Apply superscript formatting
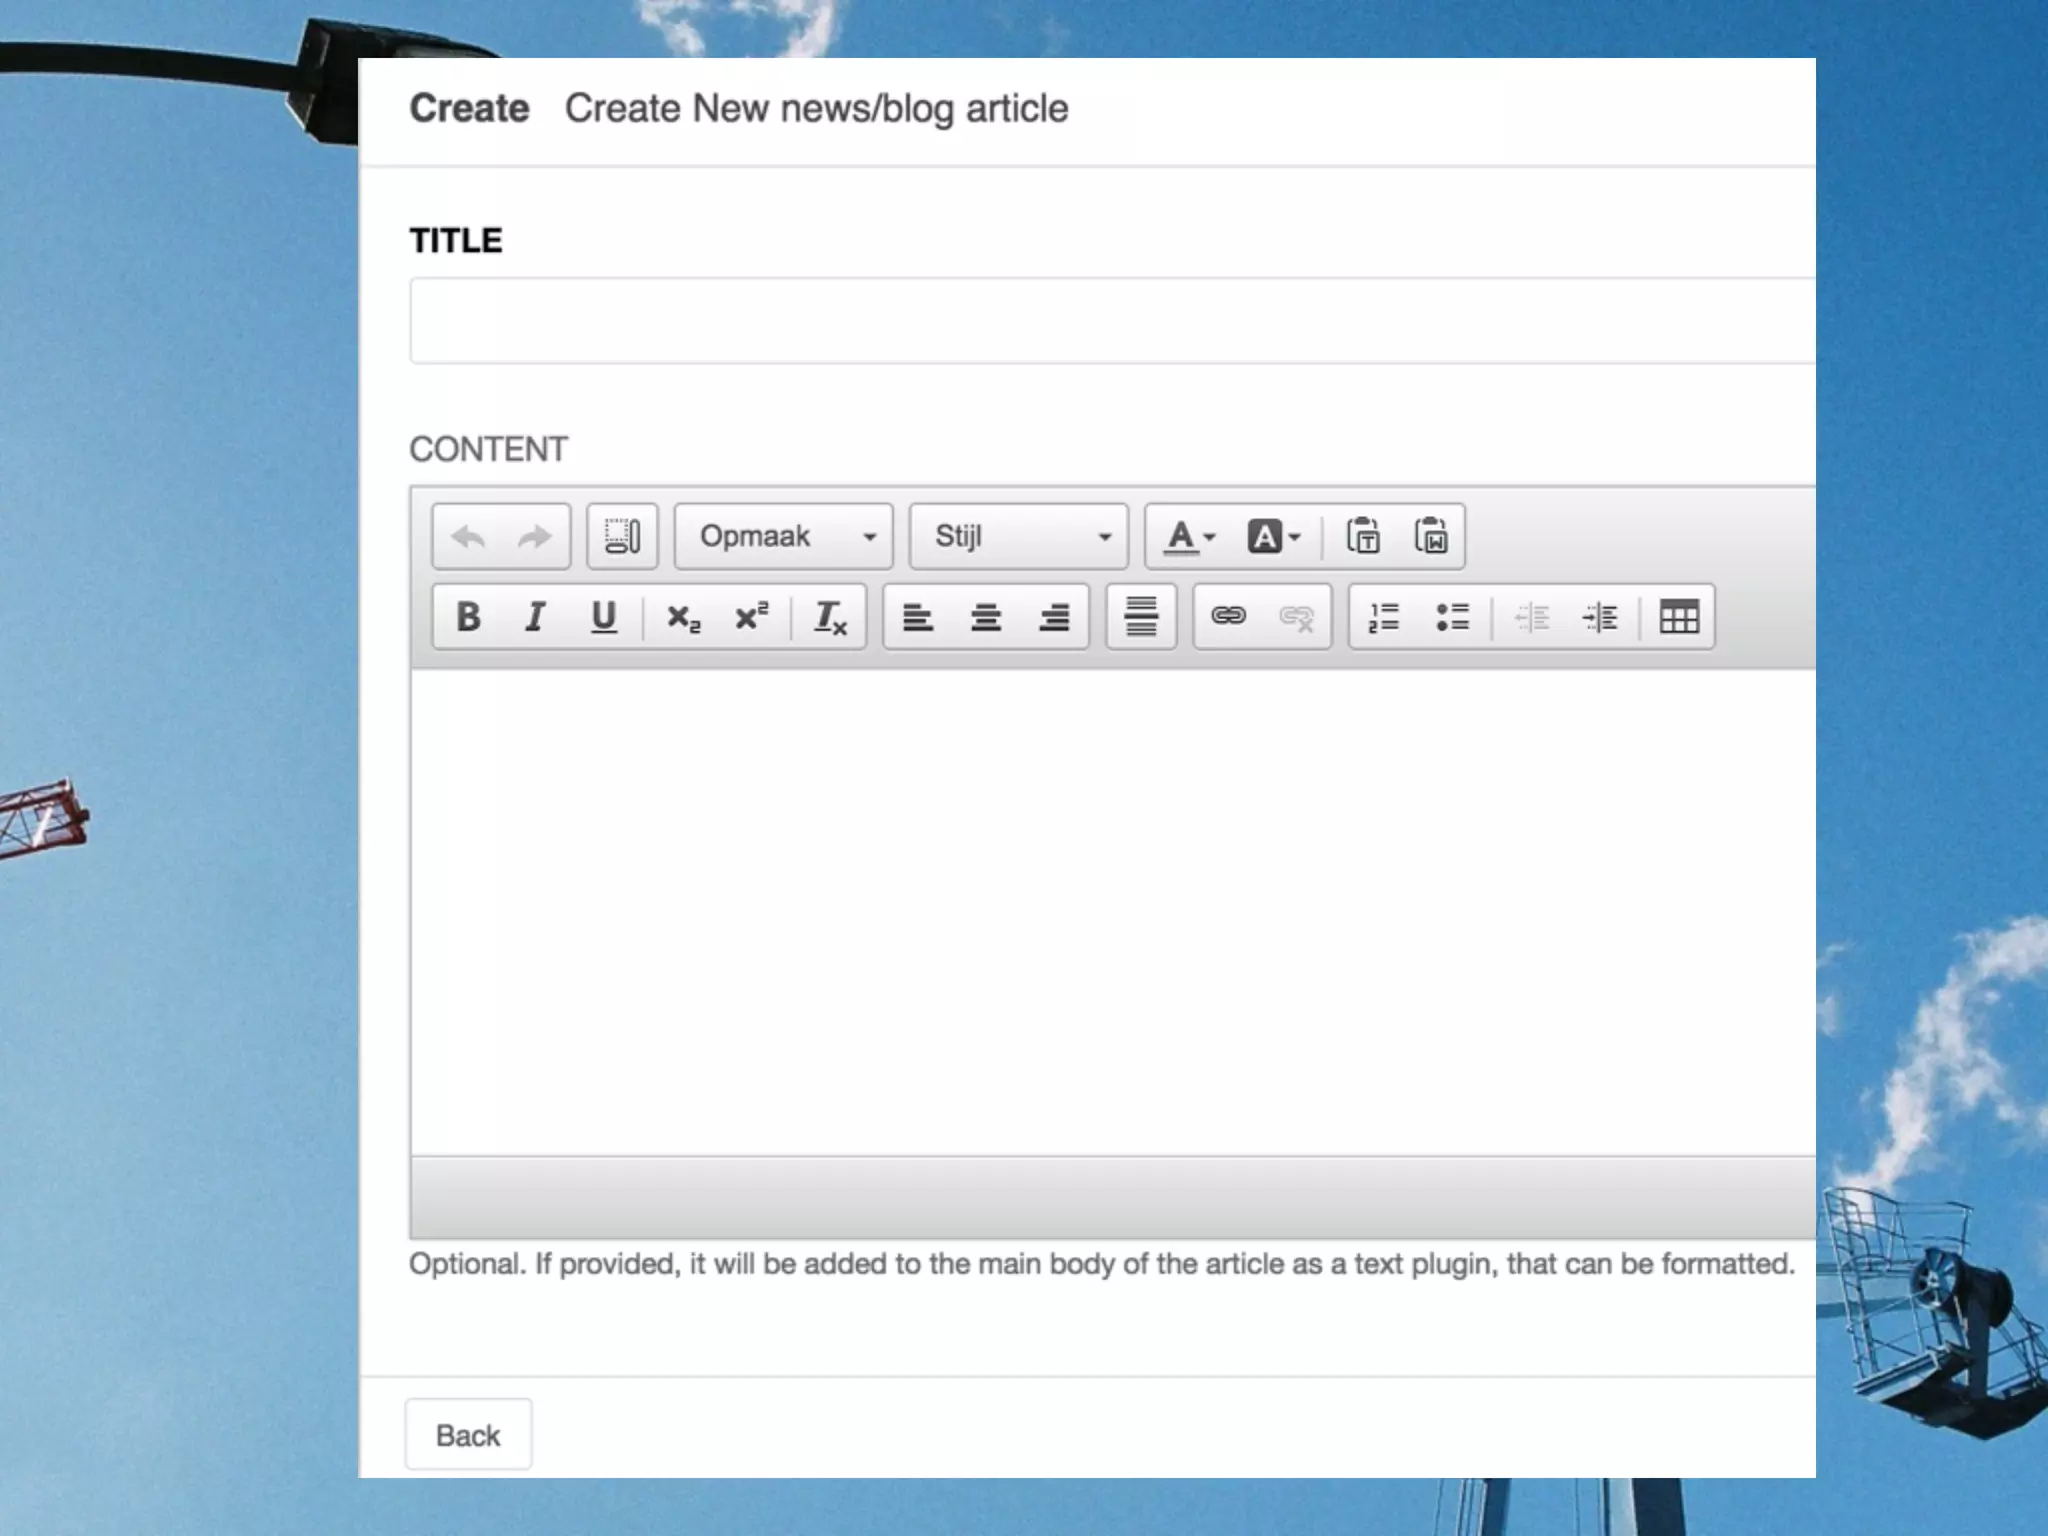This screenshot has height=1536, width=2048. click(751, 617)
